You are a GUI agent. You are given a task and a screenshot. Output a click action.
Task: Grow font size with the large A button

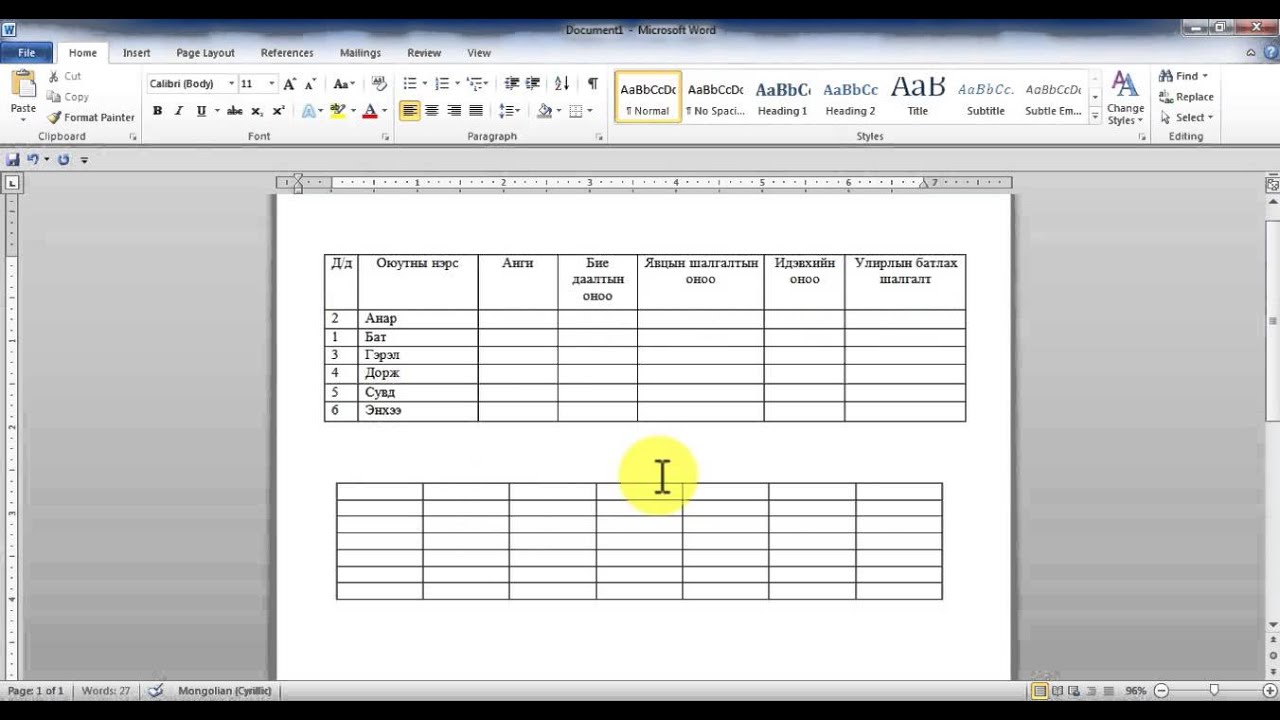coord(289,84)
